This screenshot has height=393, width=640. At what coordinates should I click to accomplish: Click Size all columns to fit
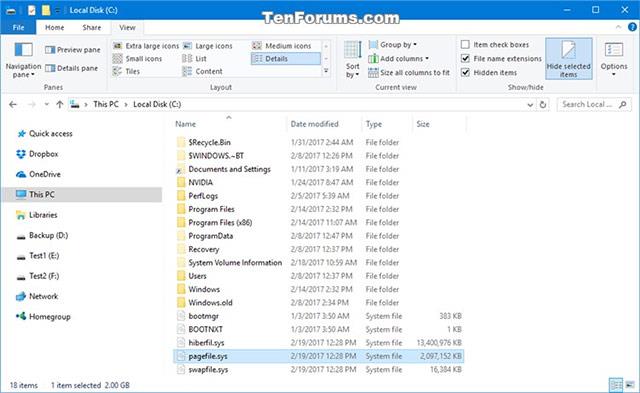pyautogui.click(x=409, y=73)
